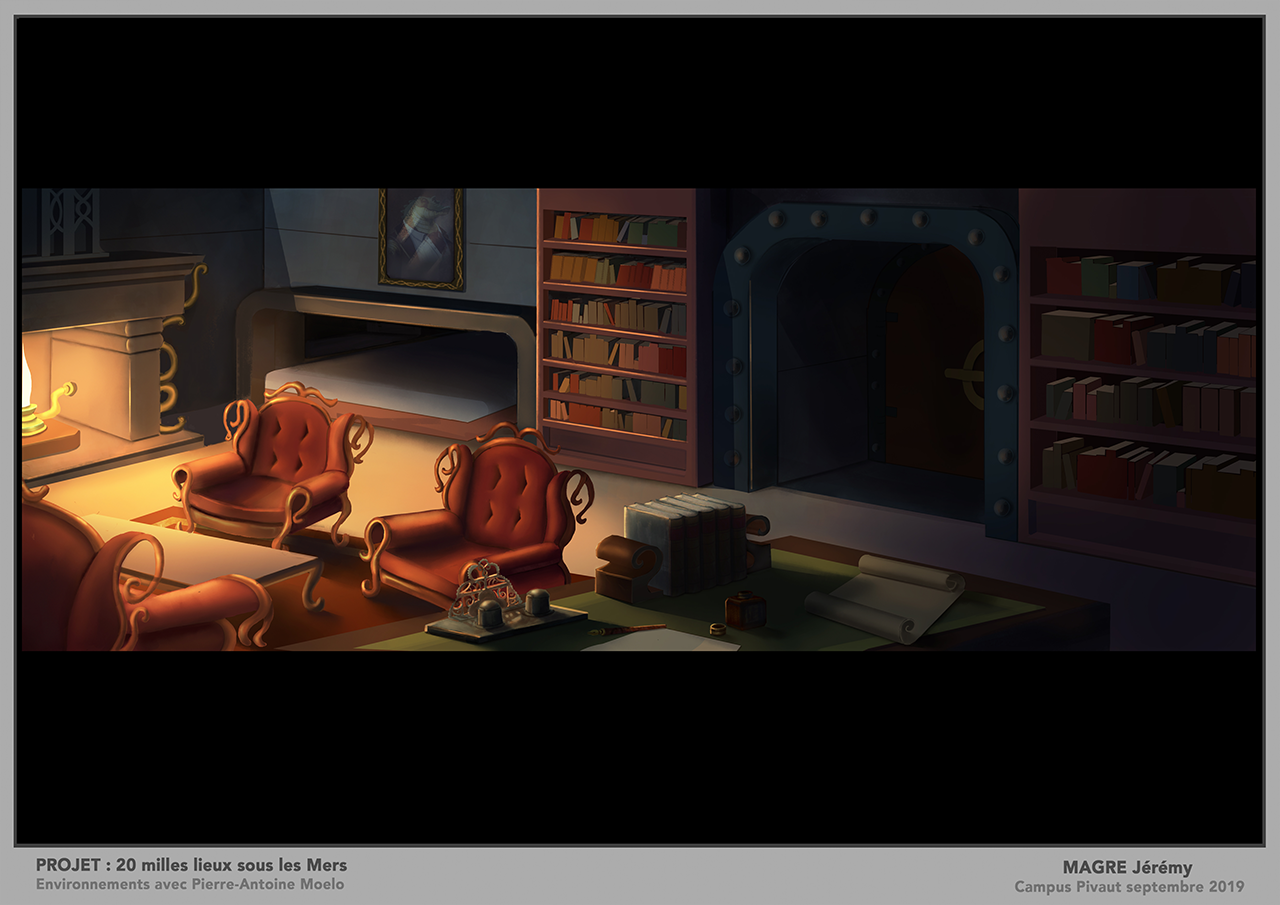Click the author name 'MAGRE Jérémy'
This screenshot has width=1280, height=905.
[x=1127, y=867]
